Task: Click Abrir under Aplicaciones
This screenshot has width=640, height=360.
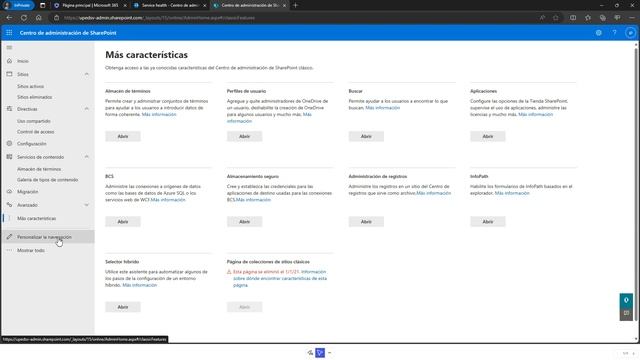Action: point(488,136)
